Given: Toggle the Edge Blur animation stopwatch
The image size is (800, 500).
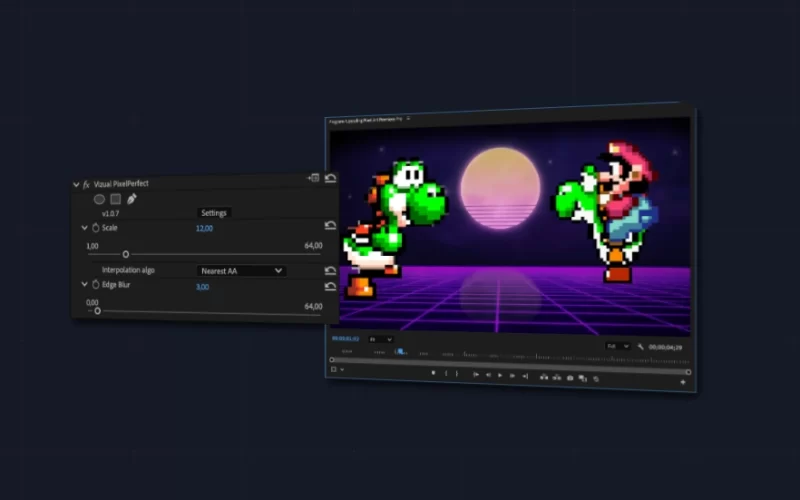Looking at the screenshot, I should [x=95, y=284].
